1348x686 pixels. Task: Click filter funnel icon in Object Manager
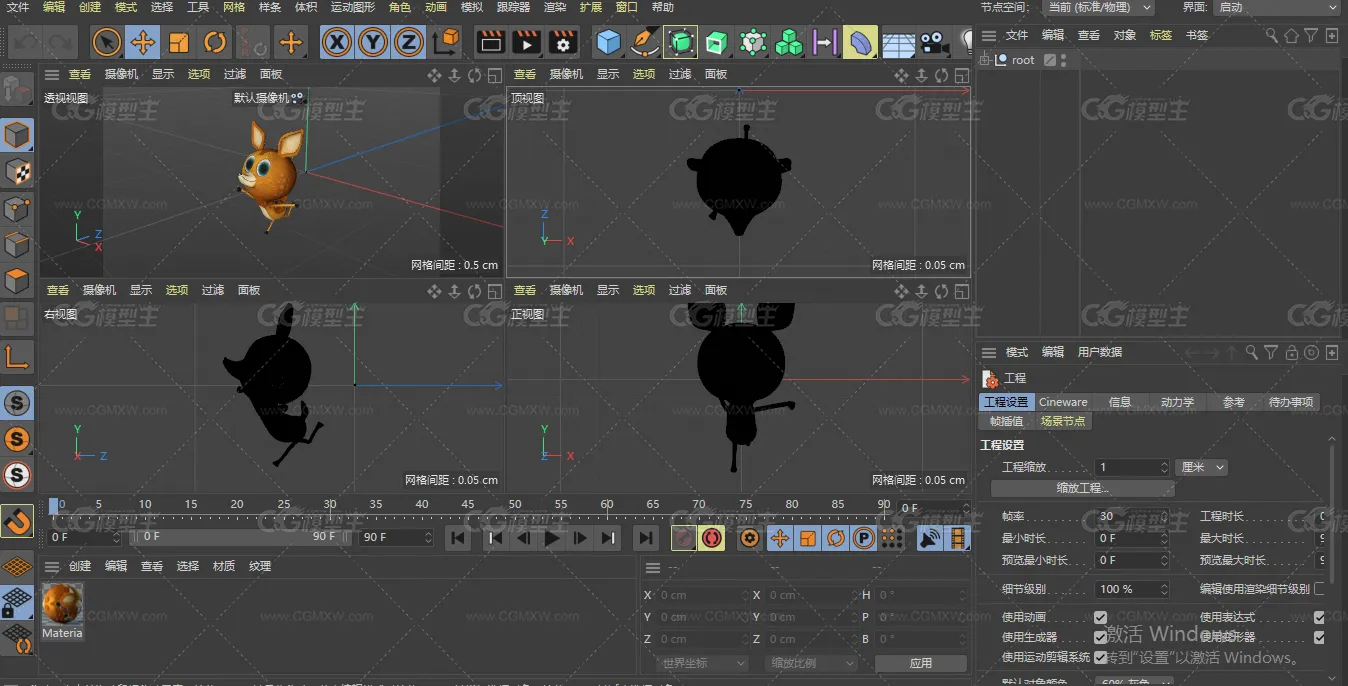(1311, 35)
